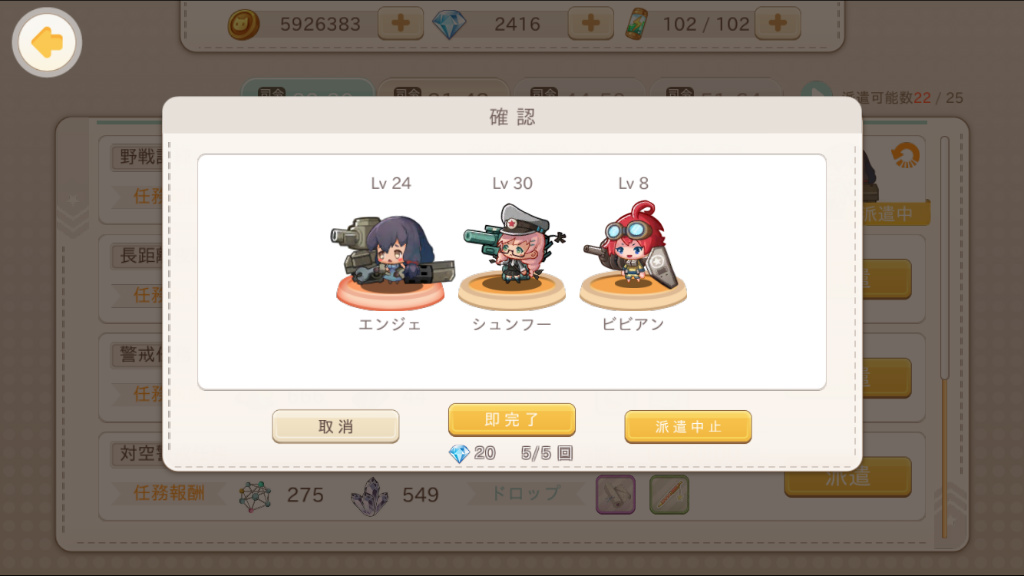Click the 派遣 dispatch button in last row
This screenshot has width=1024, height=576.
point(848,477)
